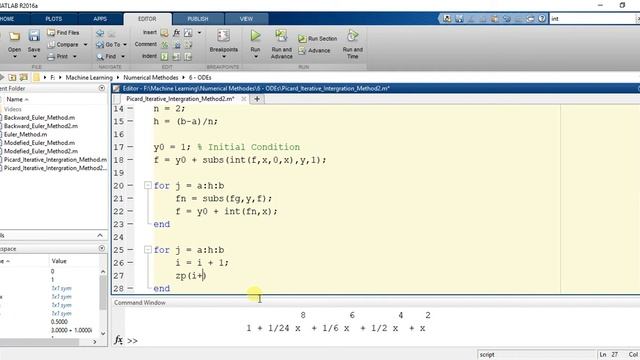This screenshot has width=640, height=360.
Task: Select Euler_Method.m in file list
Action: coord(25,134)
